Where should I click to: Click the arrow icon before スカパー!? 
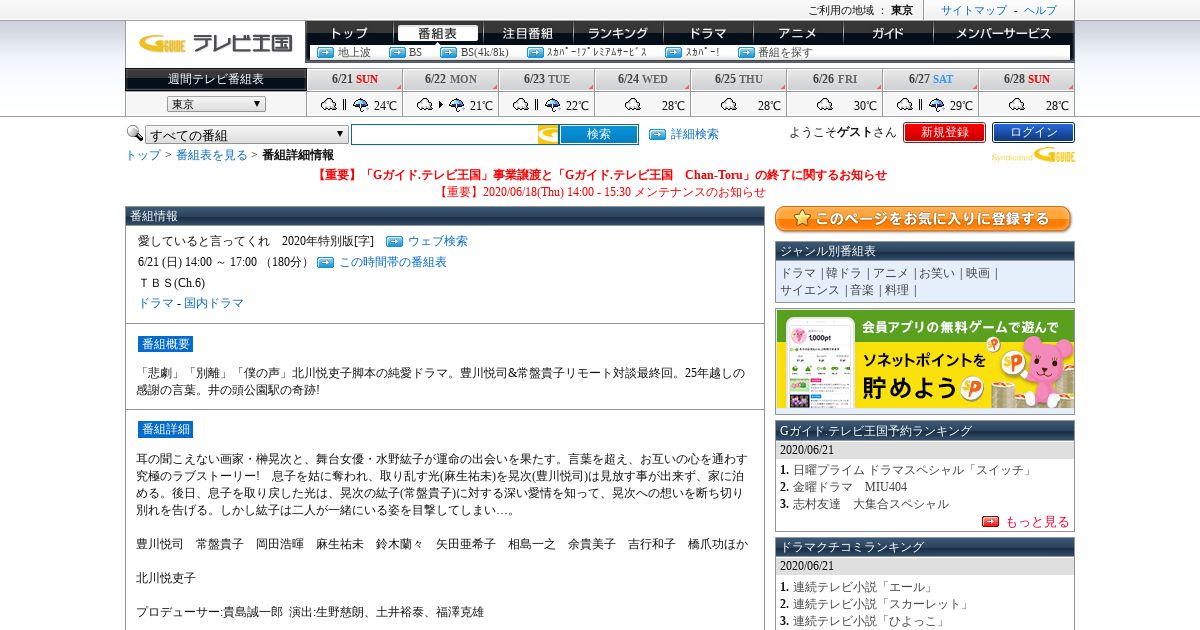pos(673,52)
